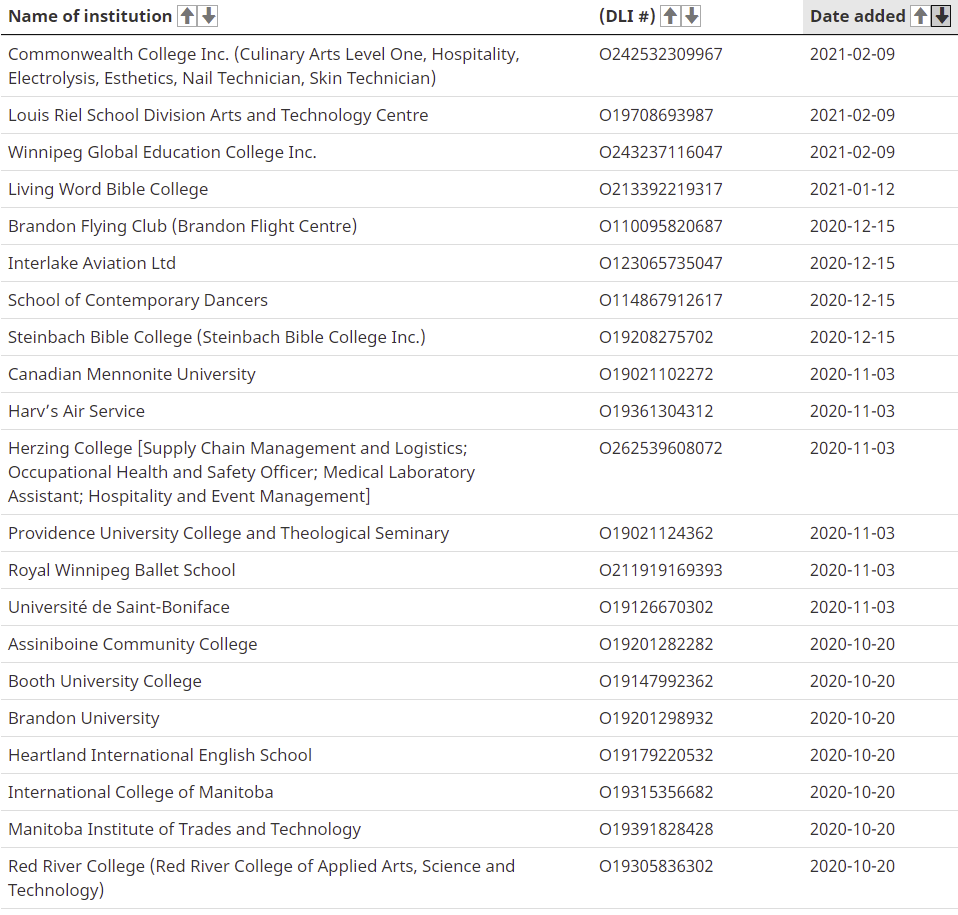
Task: Select Winnipeg Global Education College Inc.
Action: [x=162, y=152]
